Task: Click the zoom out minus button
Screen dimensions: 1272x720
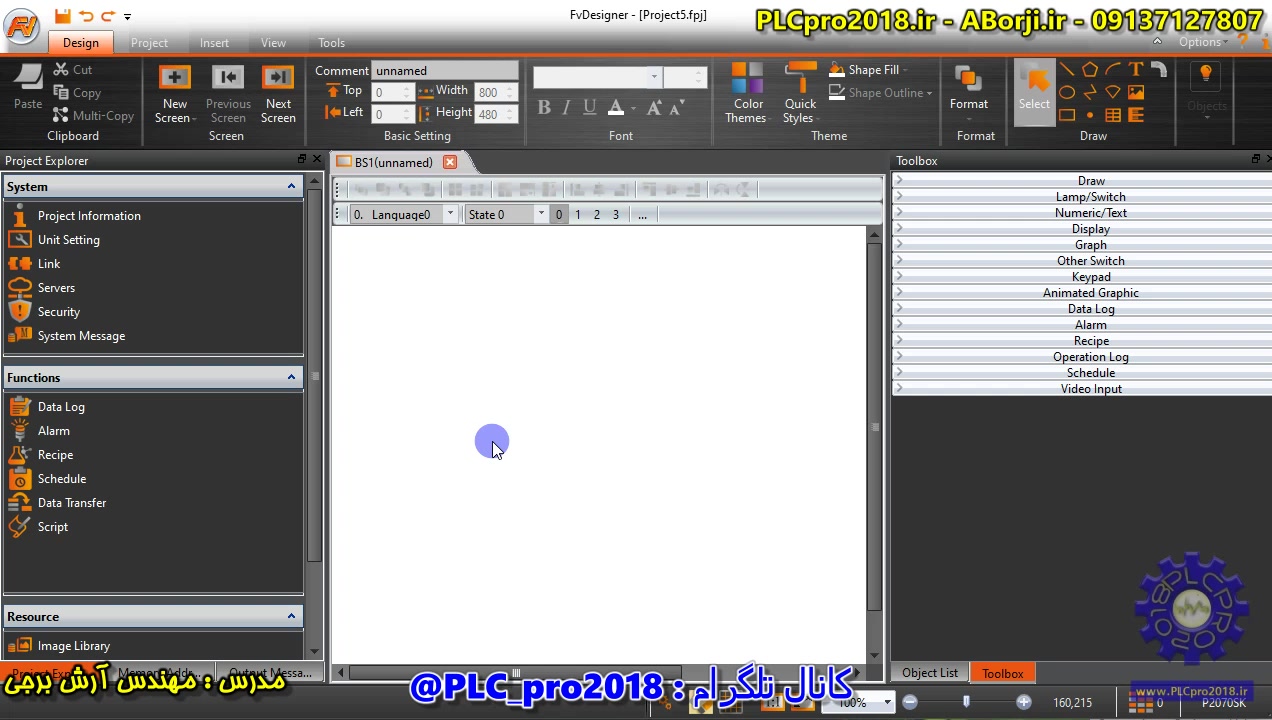Action: pos(909,702)
